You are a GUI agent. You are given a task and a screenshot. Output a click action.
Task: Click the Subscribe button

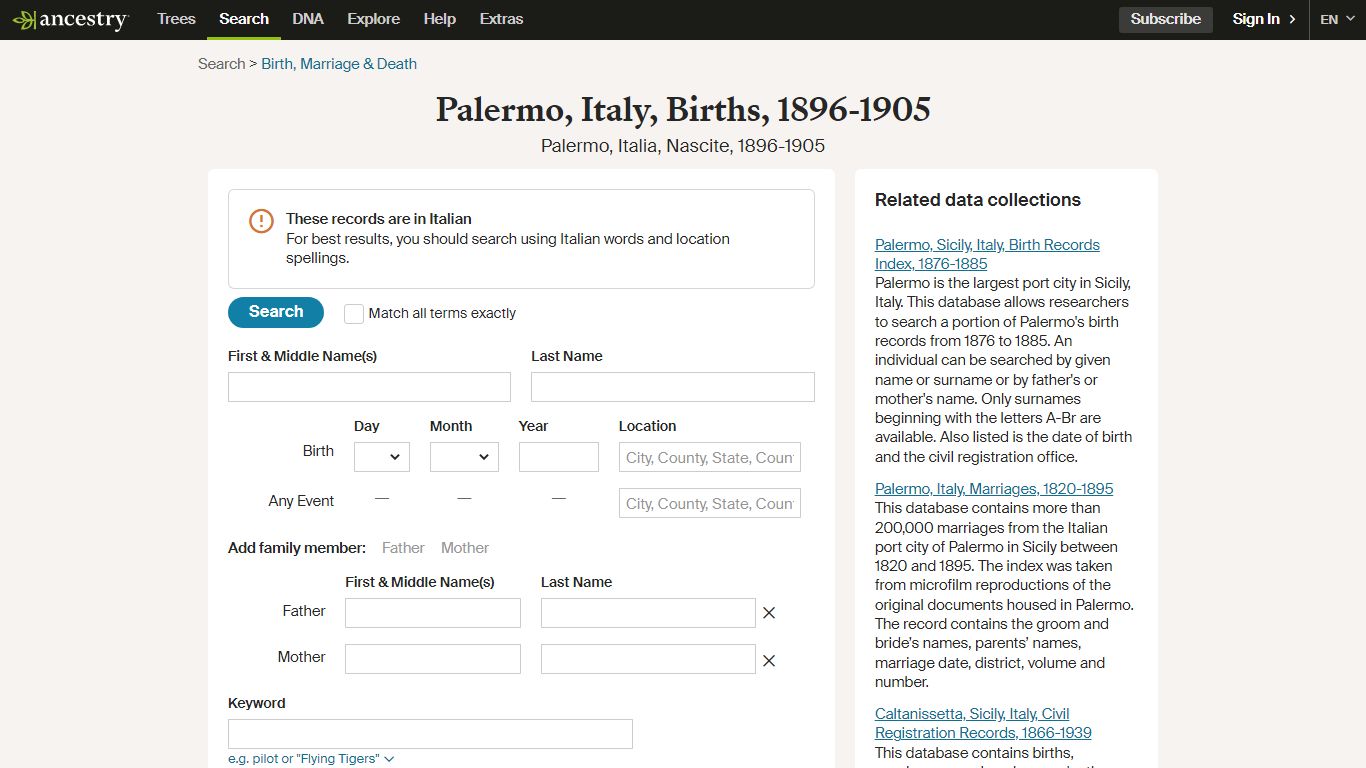pyautogui.click(x=1166, y=19)
